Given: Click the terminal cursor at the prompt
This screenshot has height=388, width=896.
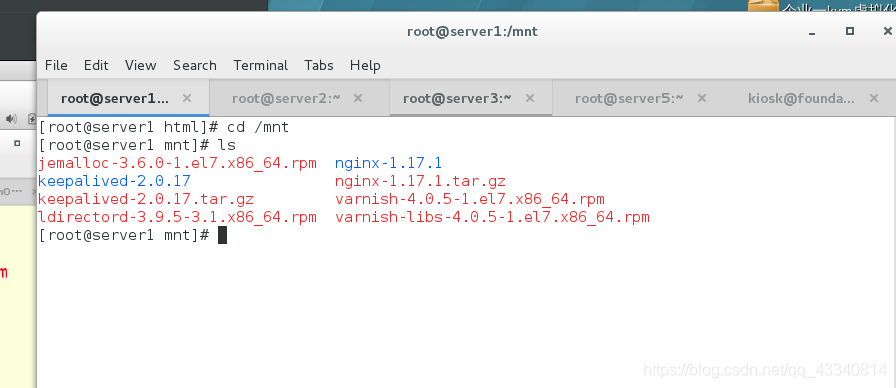Looking at the screenshot, I should pos(222,235).
